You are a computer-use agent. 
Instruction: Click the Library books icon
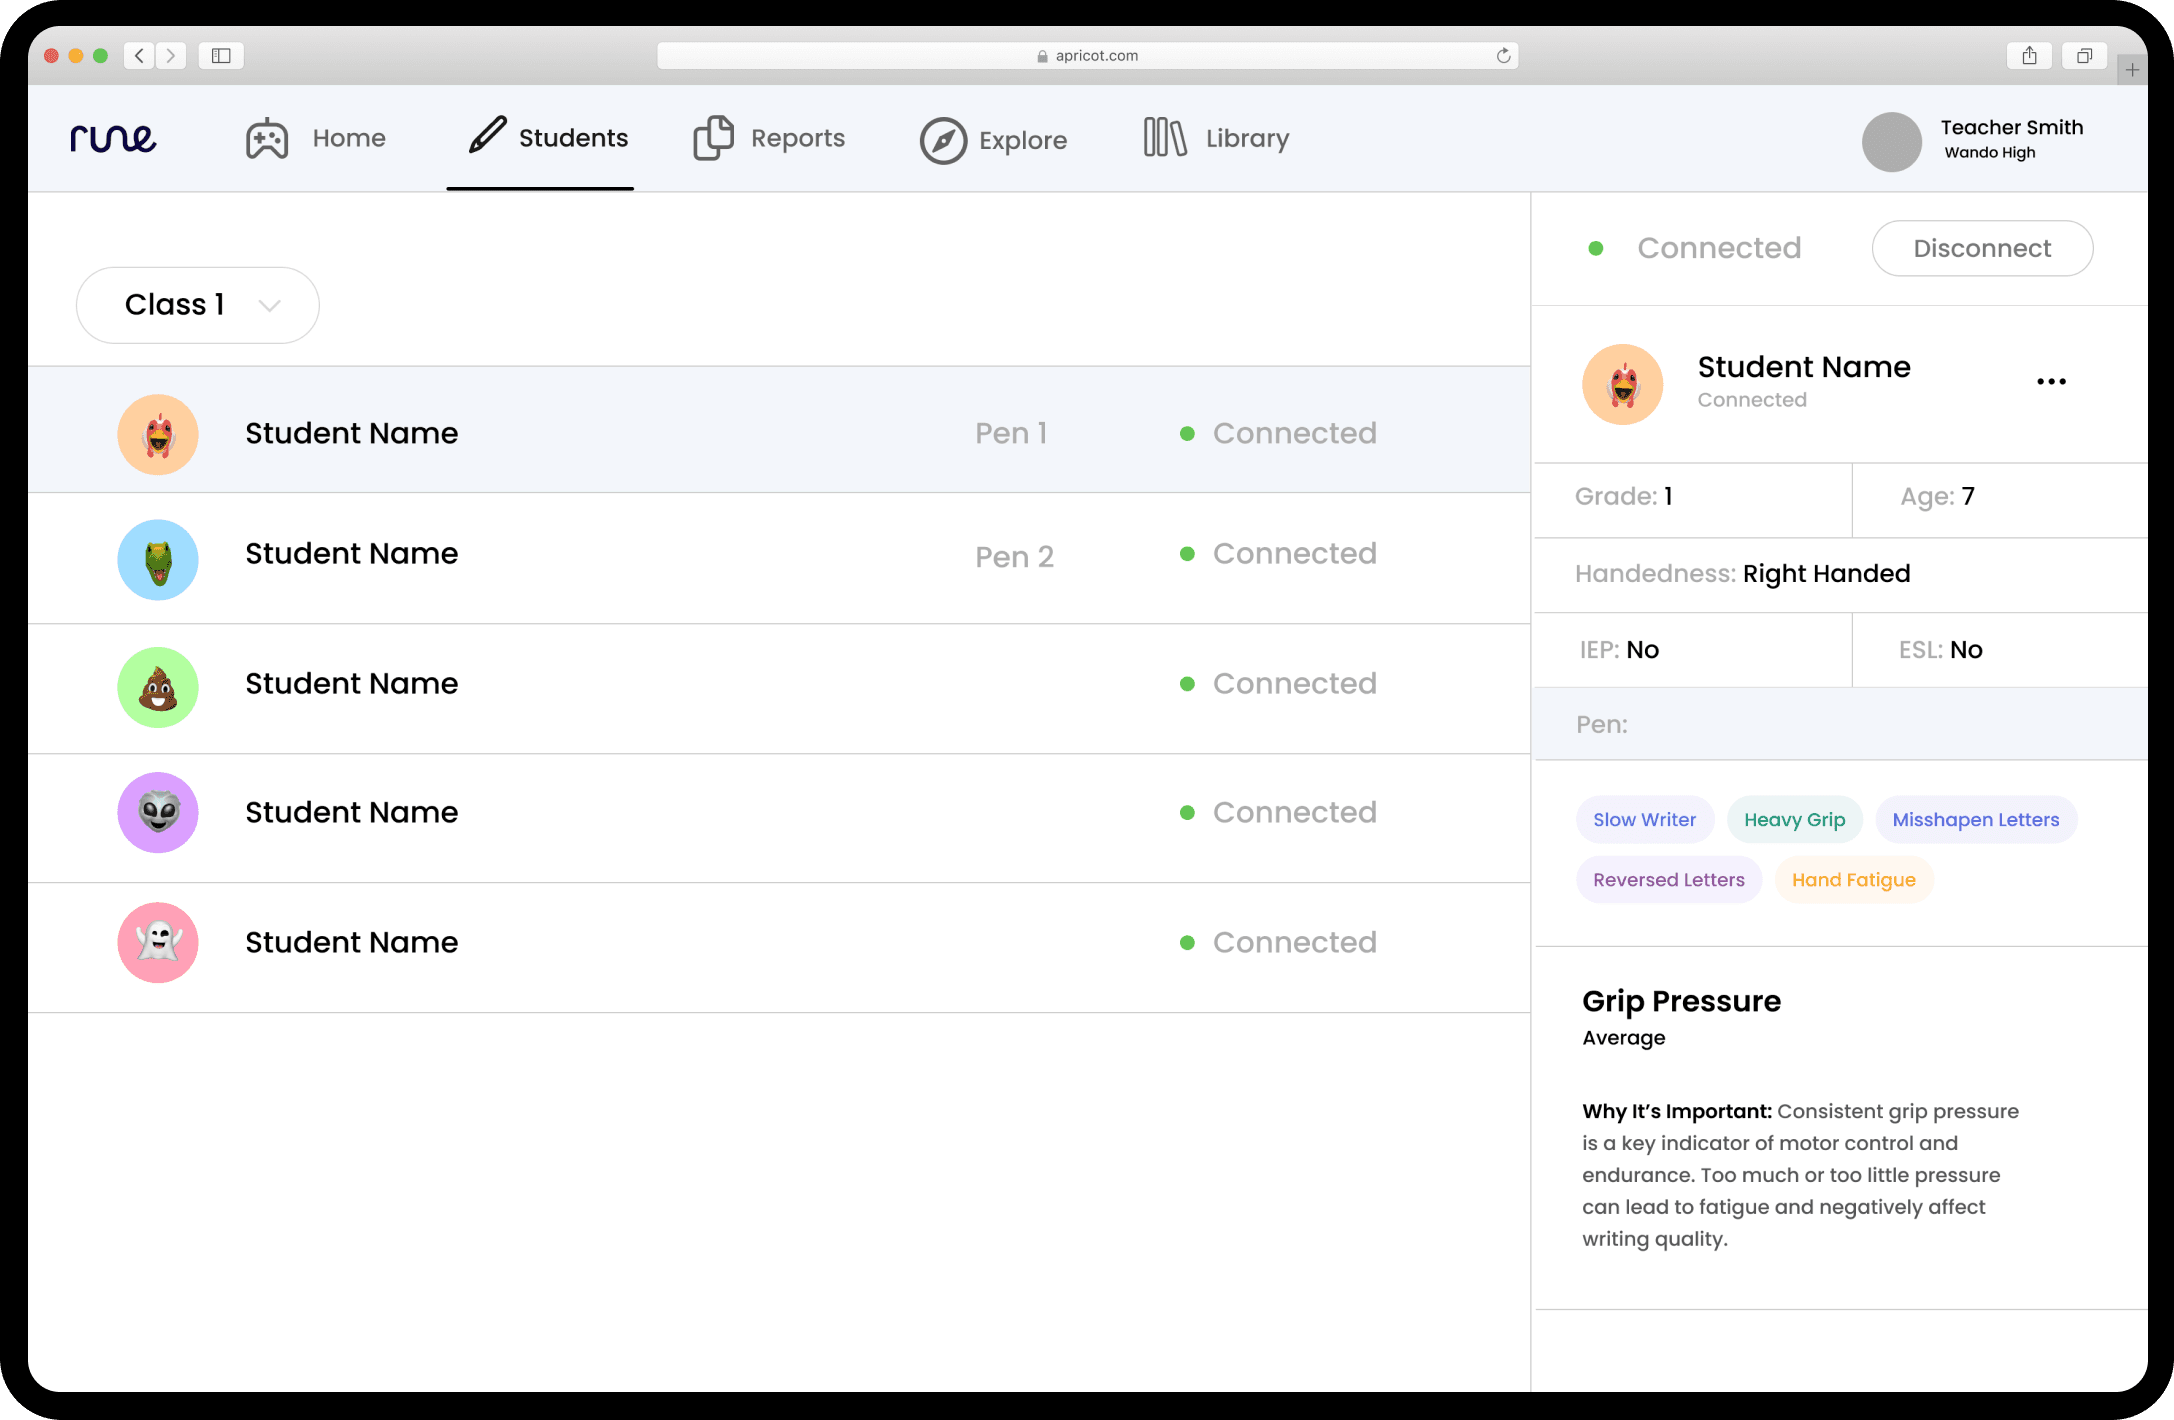(x=1164, y=138)
